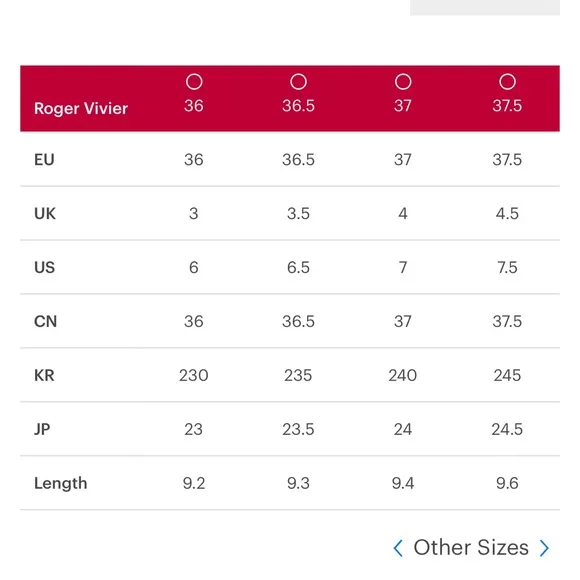Click the JP size 24.5 cell
This screenshot has height=580, width=580.
(507, 429)
